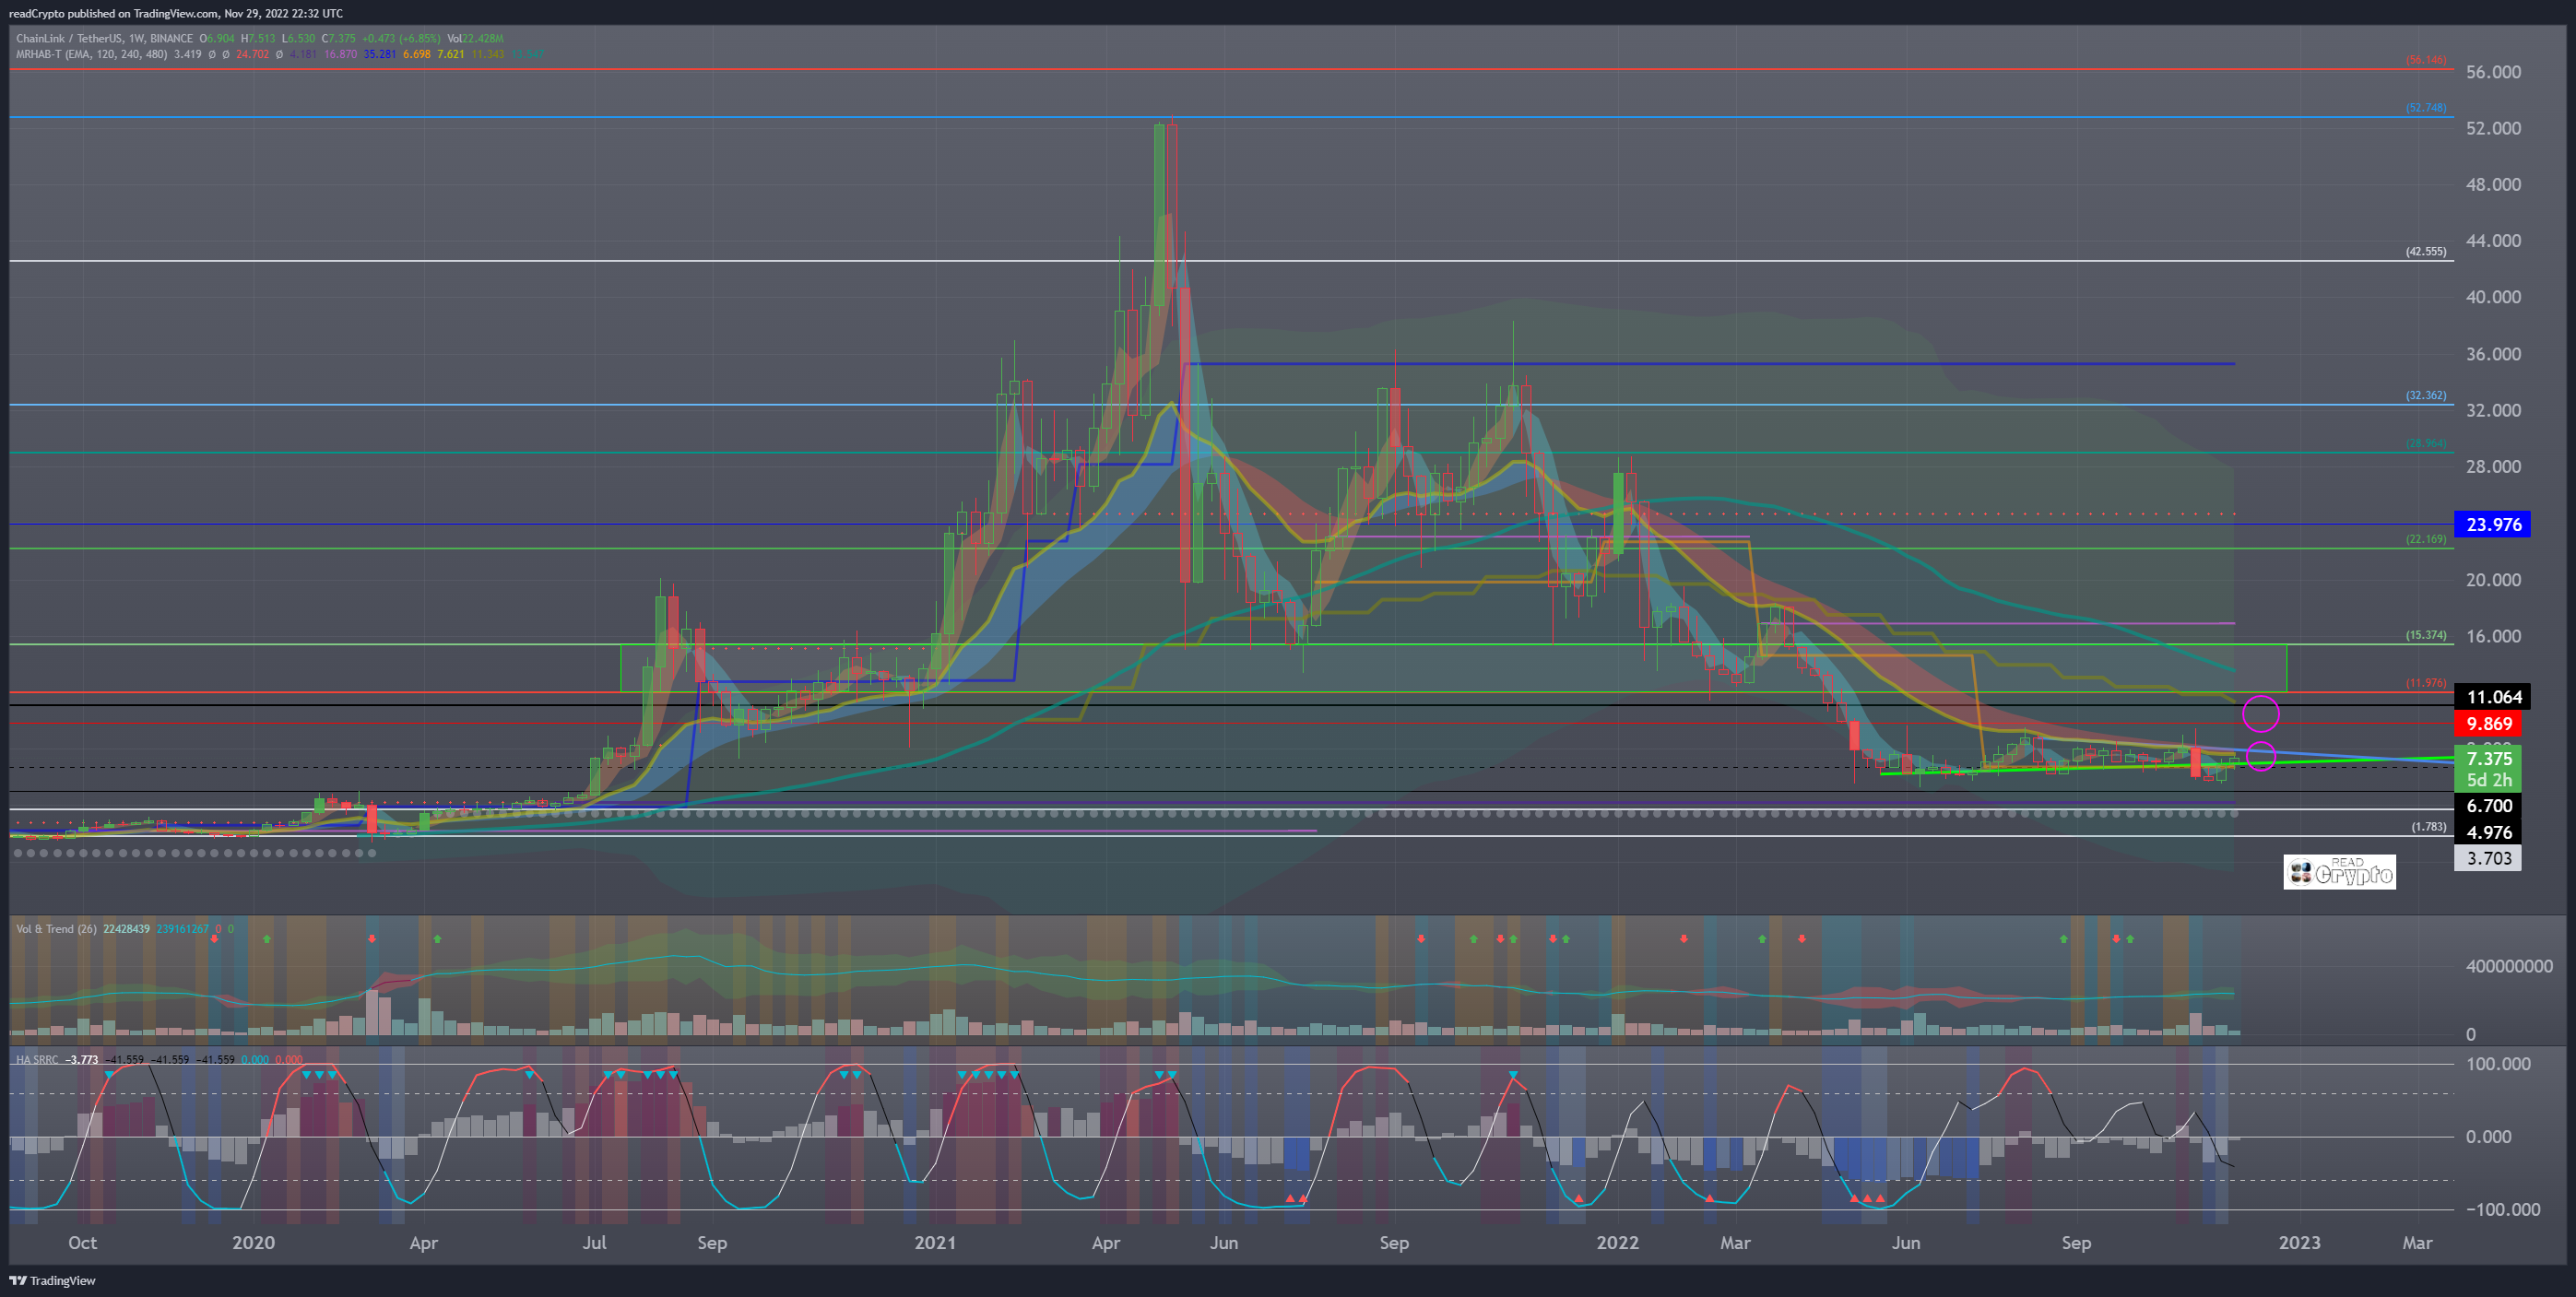
Task: Click the blue 35.281 value in MRHAB-T legend
Action: tap(379, 54)
